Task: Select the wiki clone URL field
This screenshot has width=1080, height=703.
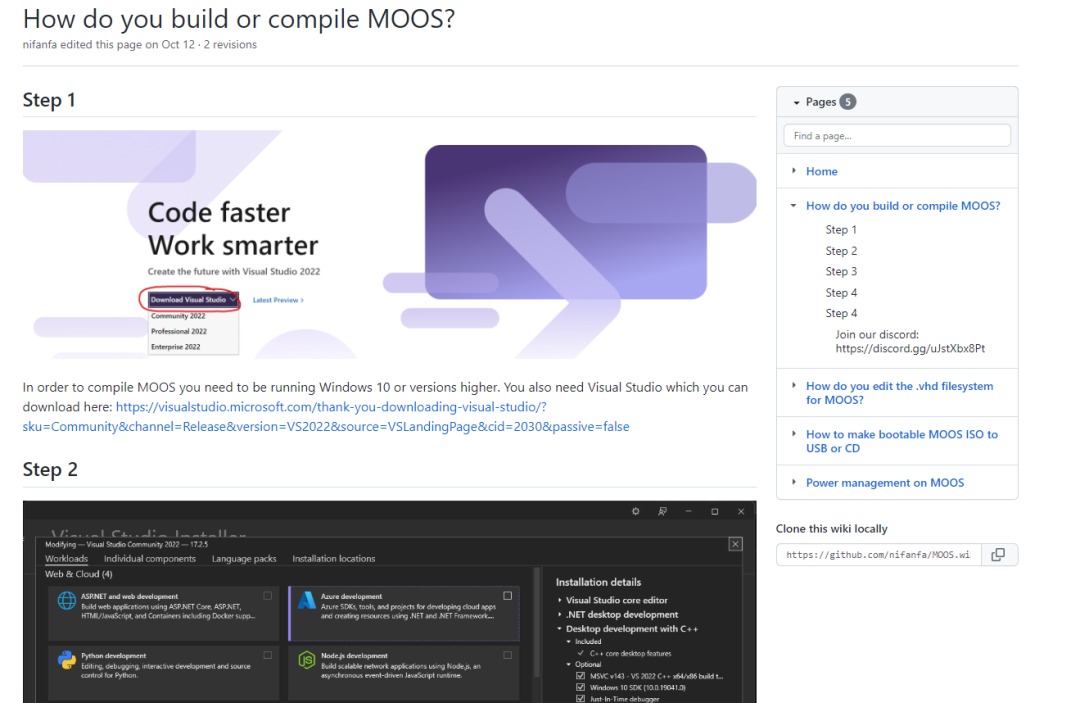Action: tap(878, 555)
